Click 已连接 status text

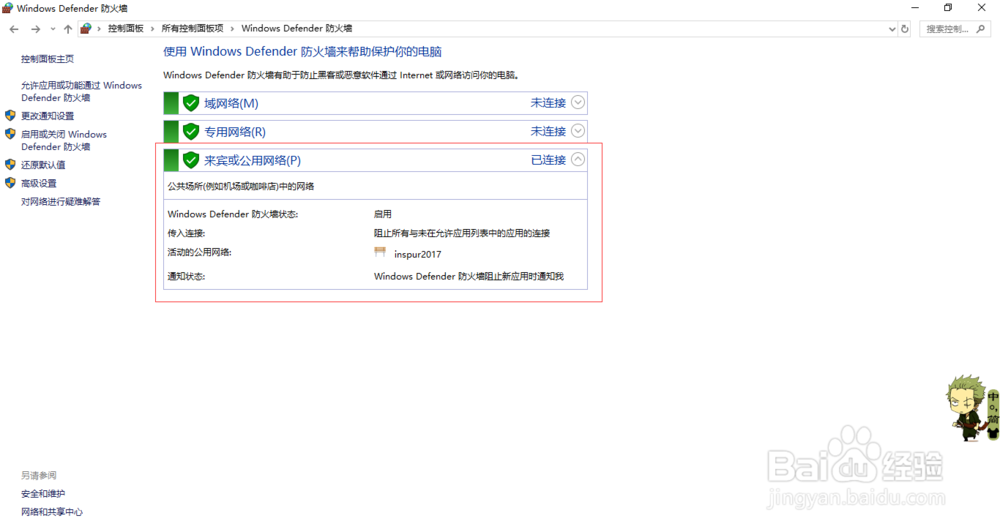pos(548,160)
